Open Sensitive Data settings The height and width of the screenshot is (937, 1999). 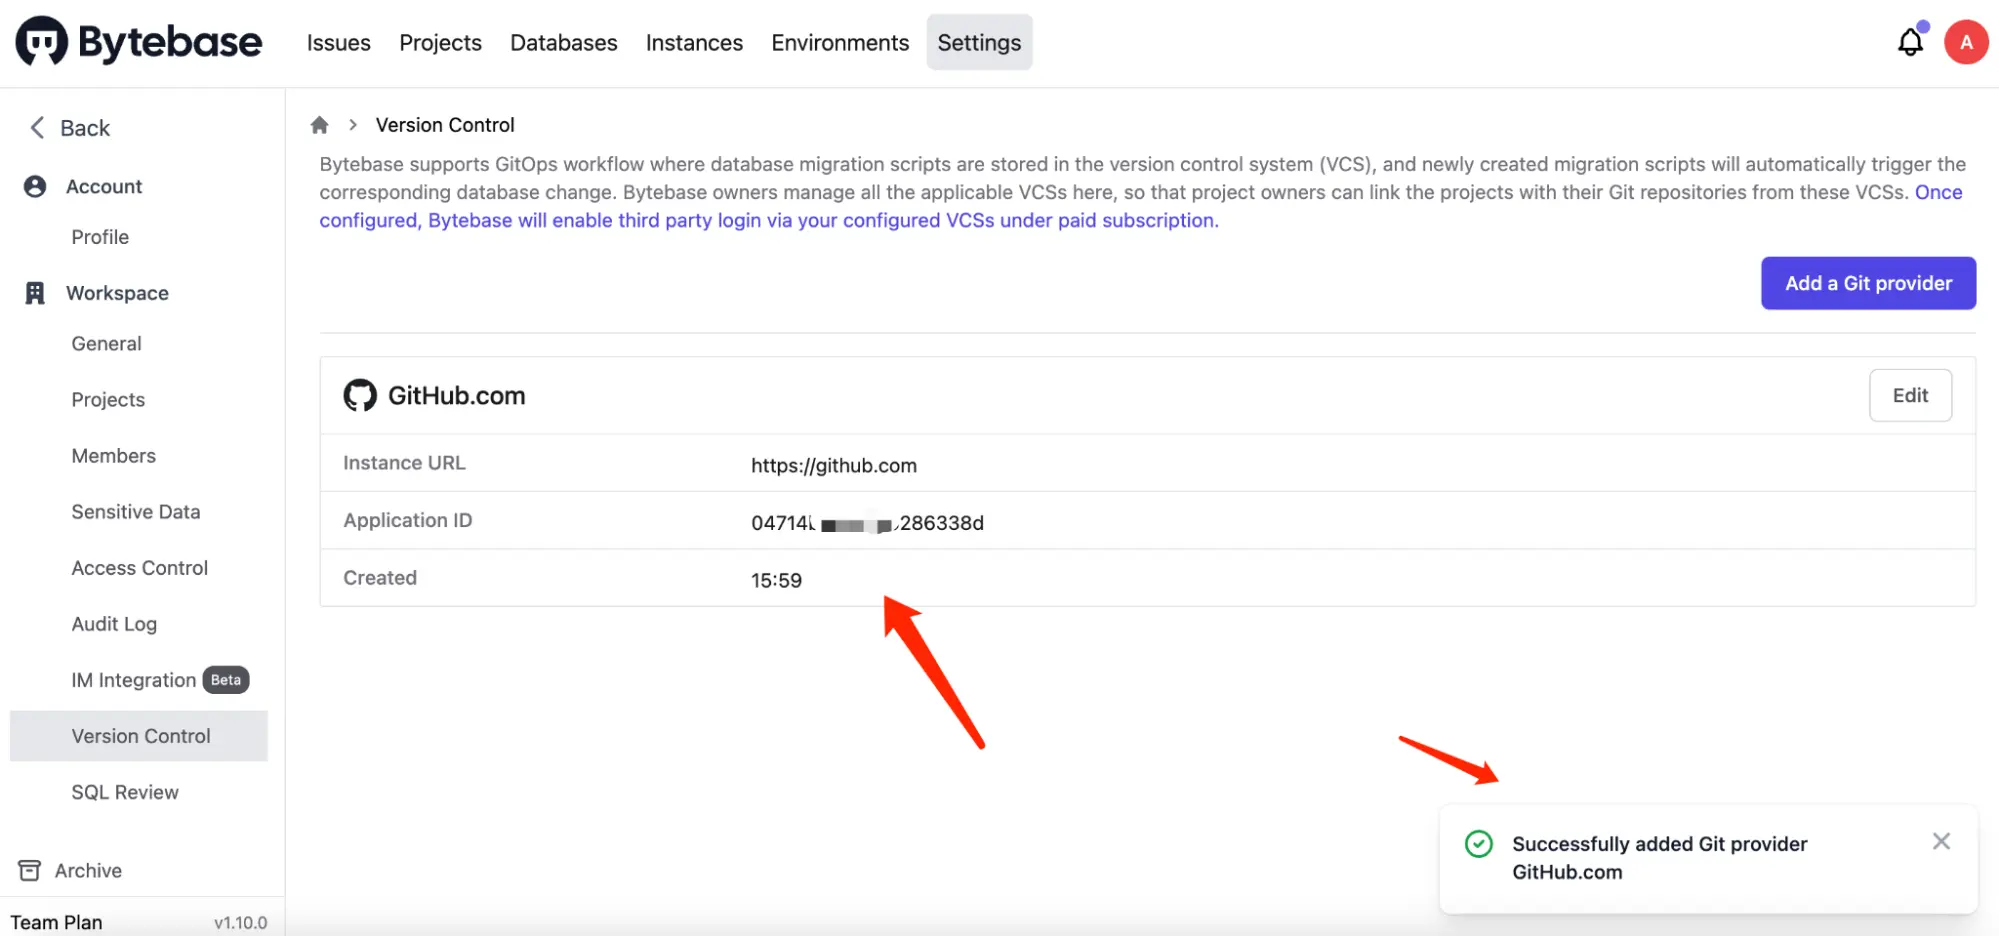click(x=135, y=511)
